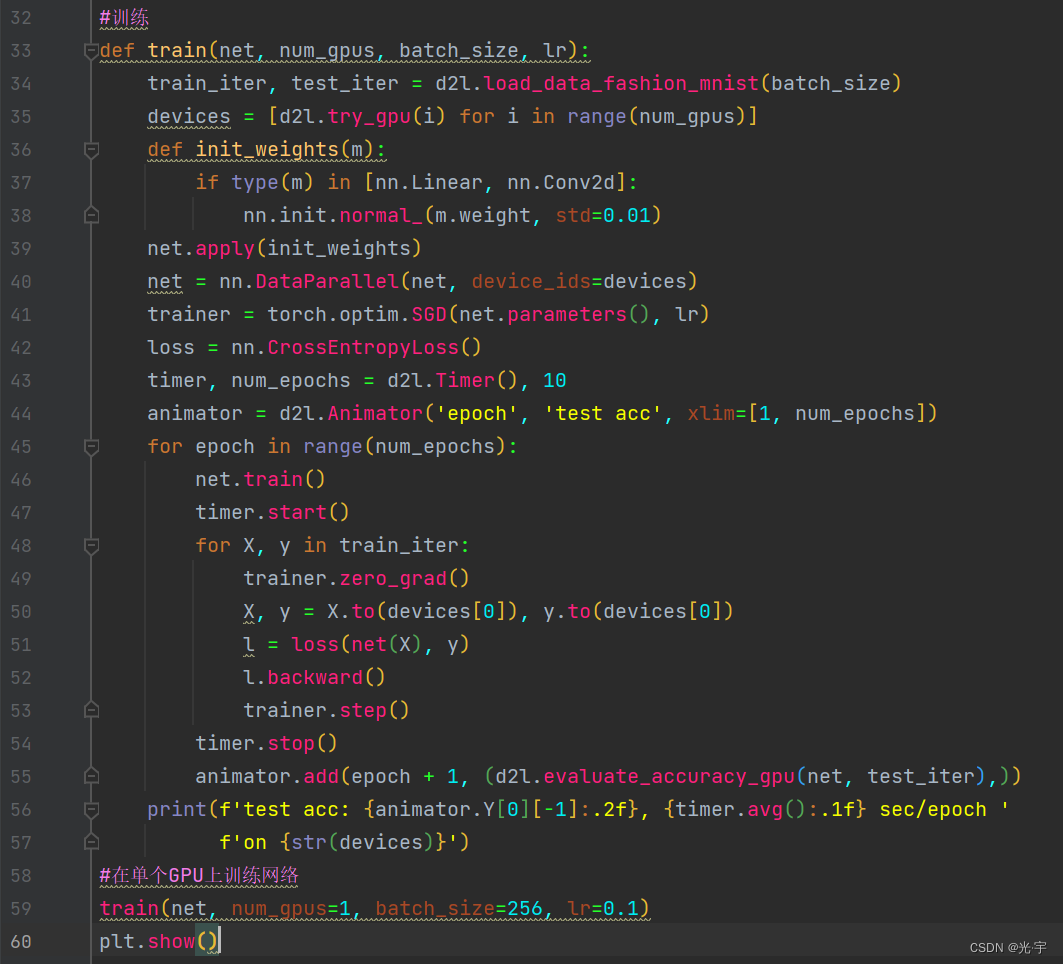Click 'backward' on line 52
Viewport: 1063px width, 964px height.
[315, 677]
